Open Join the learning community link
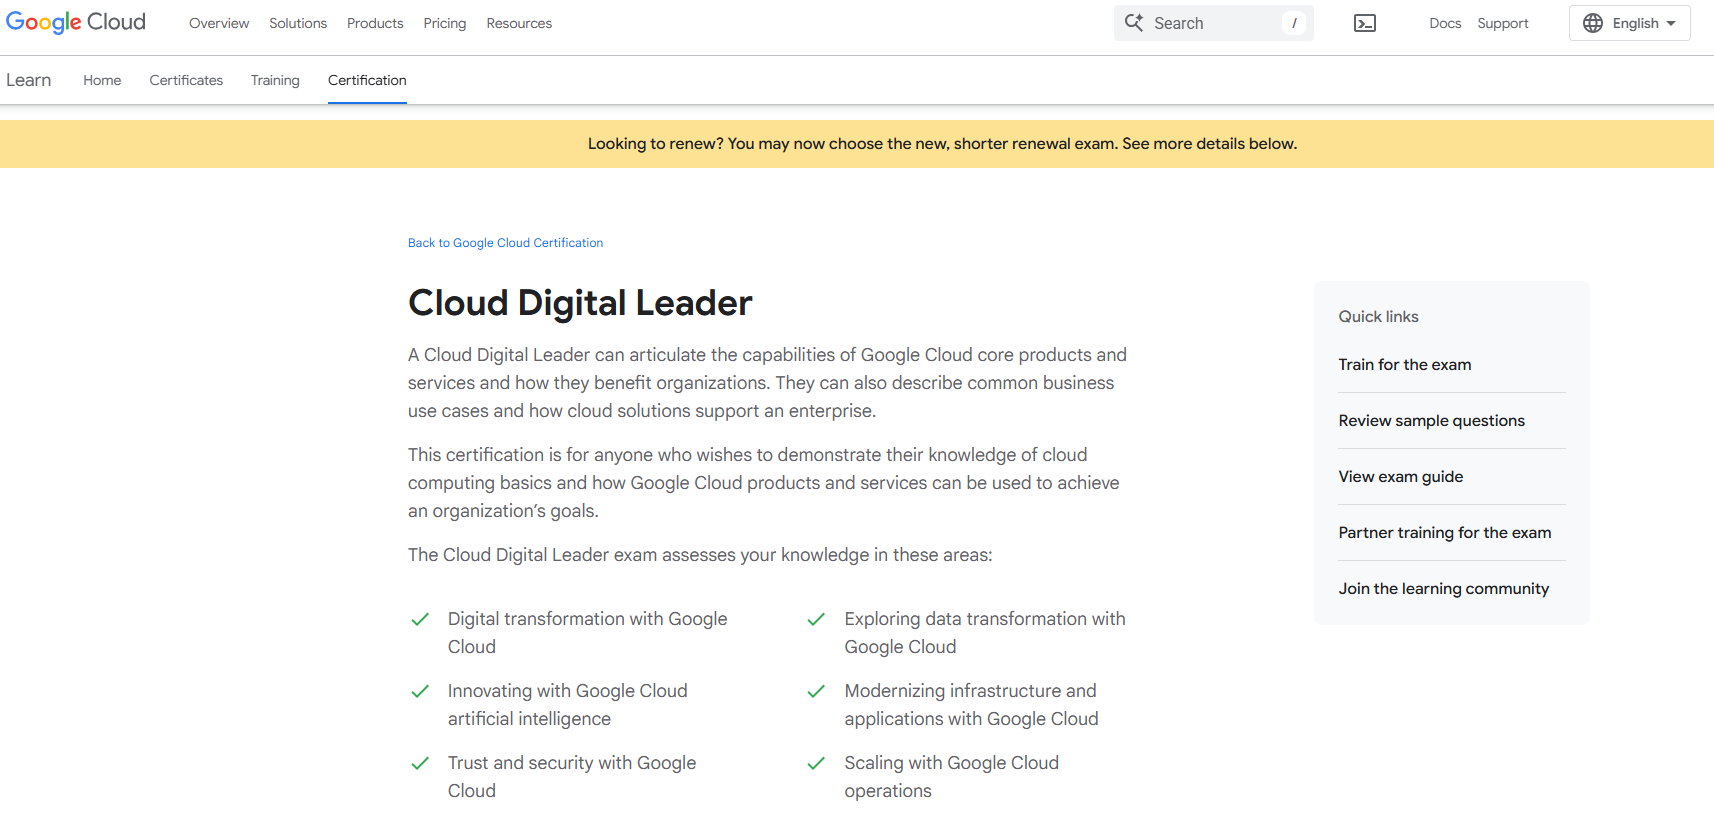Viewport: 1714px width, 830px height. [1444, 588]
